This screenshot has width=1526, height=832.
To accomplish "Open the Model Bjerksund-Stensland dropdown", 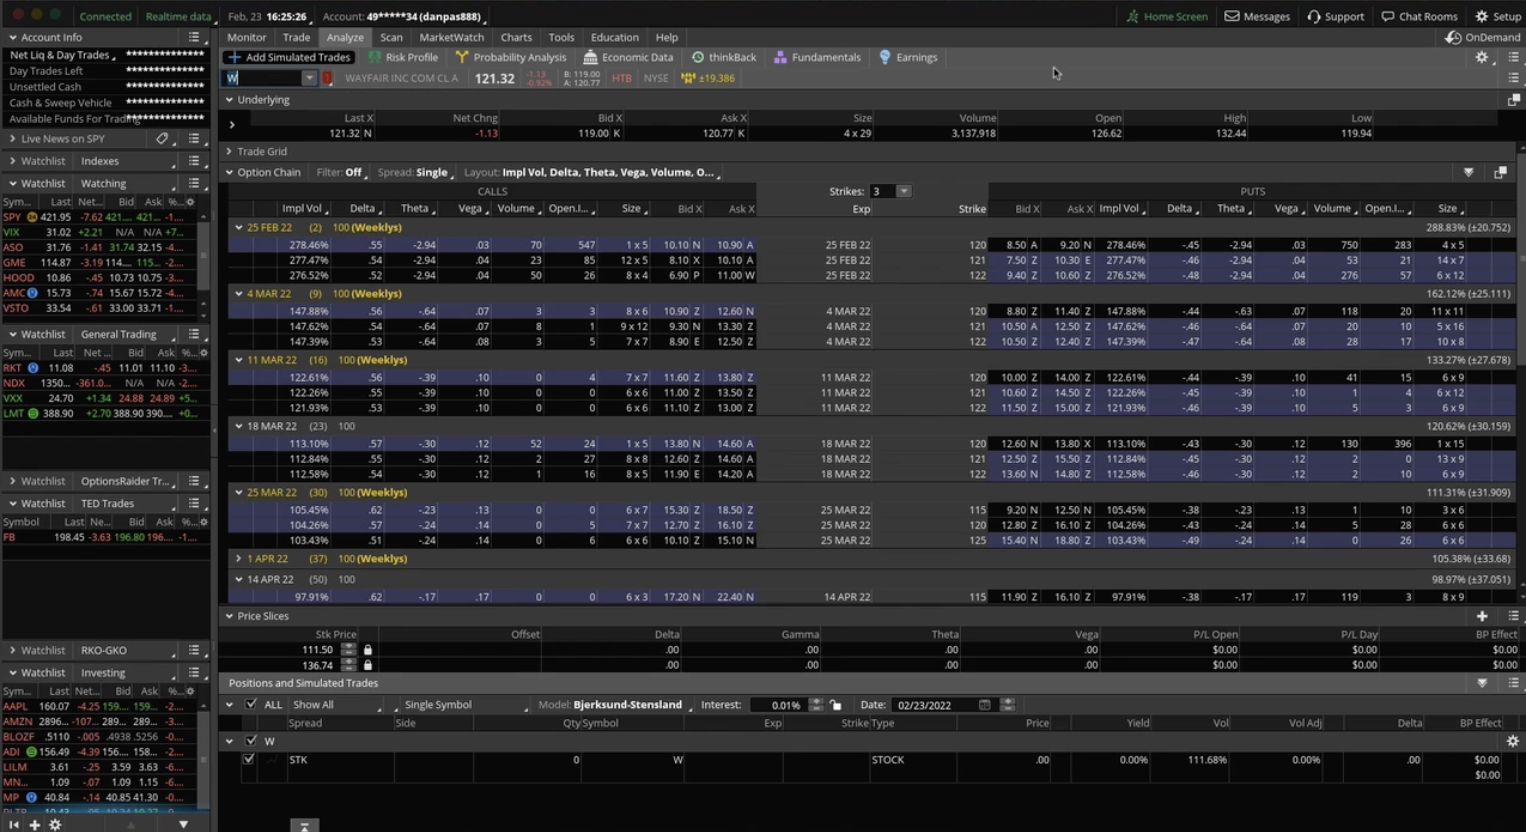I will (614, 705).
